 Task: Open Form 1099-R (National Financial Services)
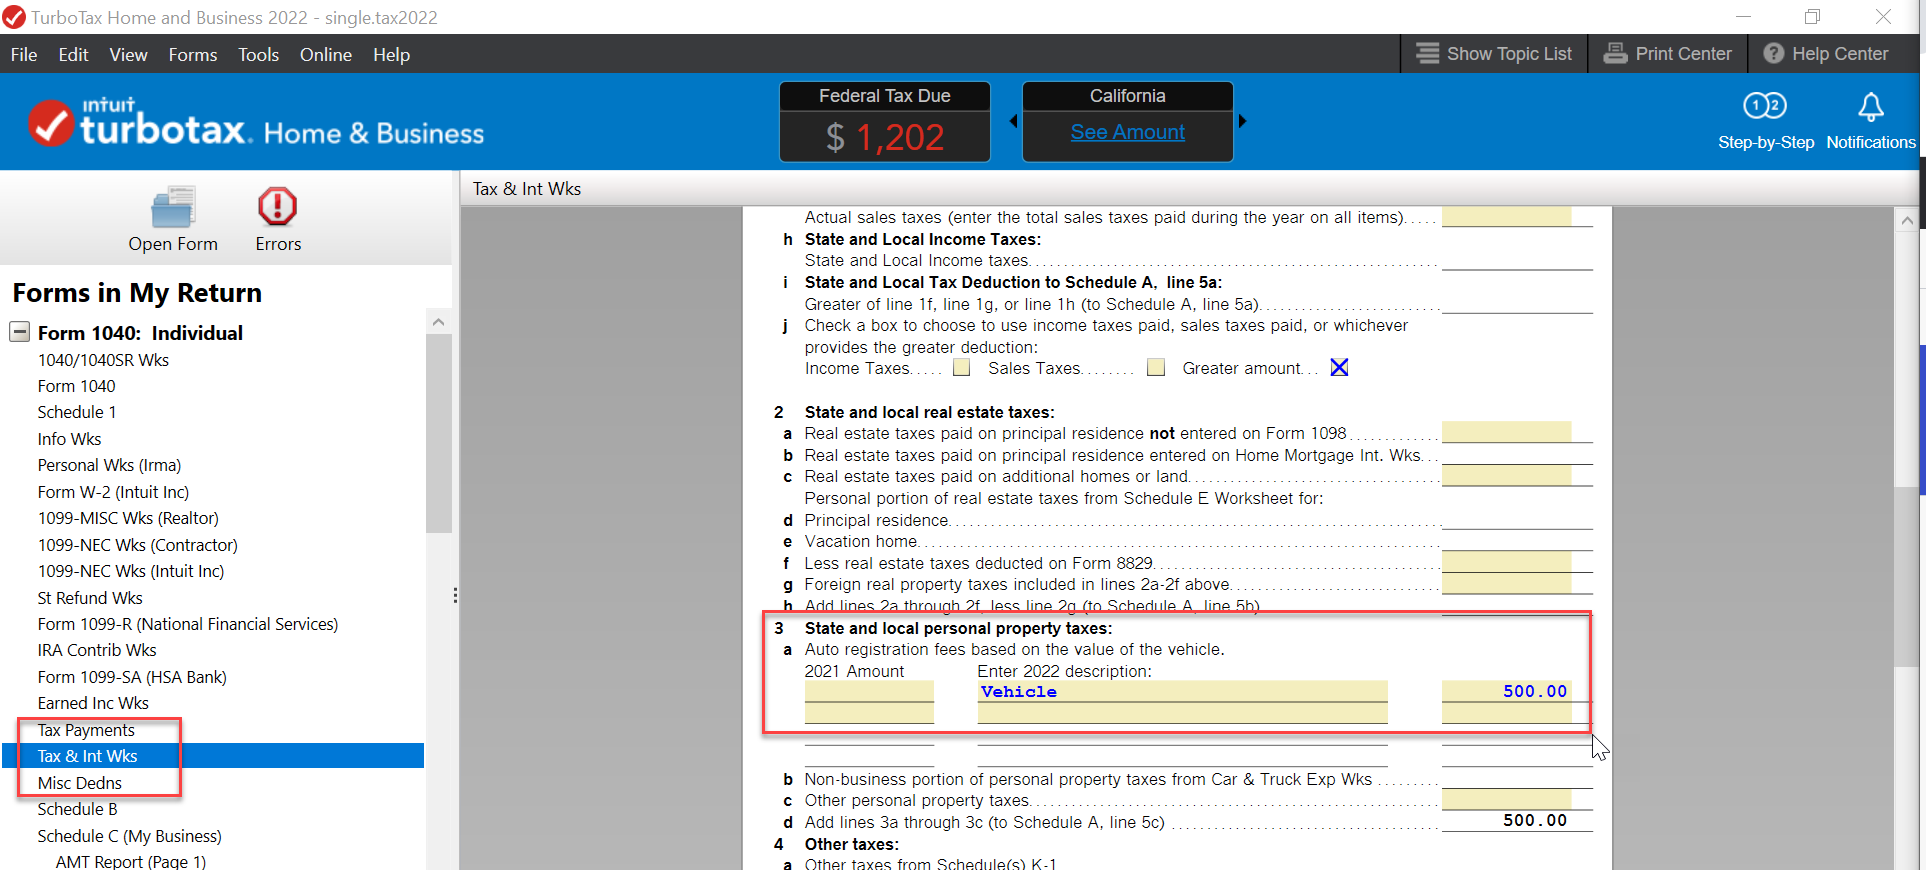(x=188, y=624)
